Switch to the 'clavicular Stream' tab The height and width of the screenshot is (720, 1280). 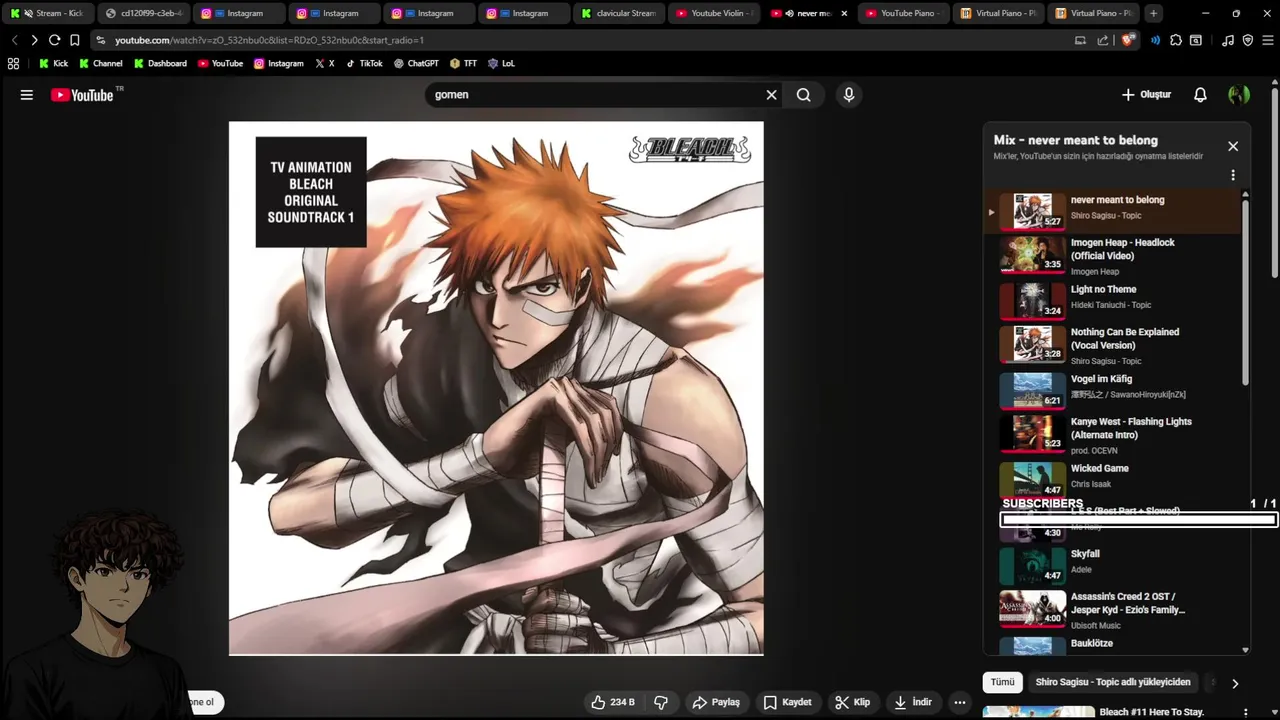pyautogui.click(x=617, y=13)
